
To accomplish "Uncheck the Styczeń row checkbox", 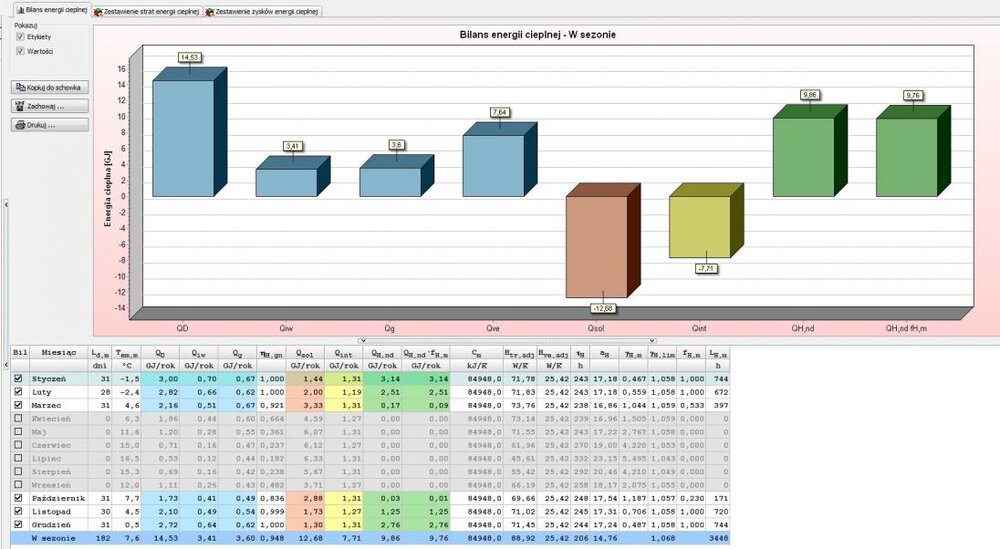I will [16, 379].
